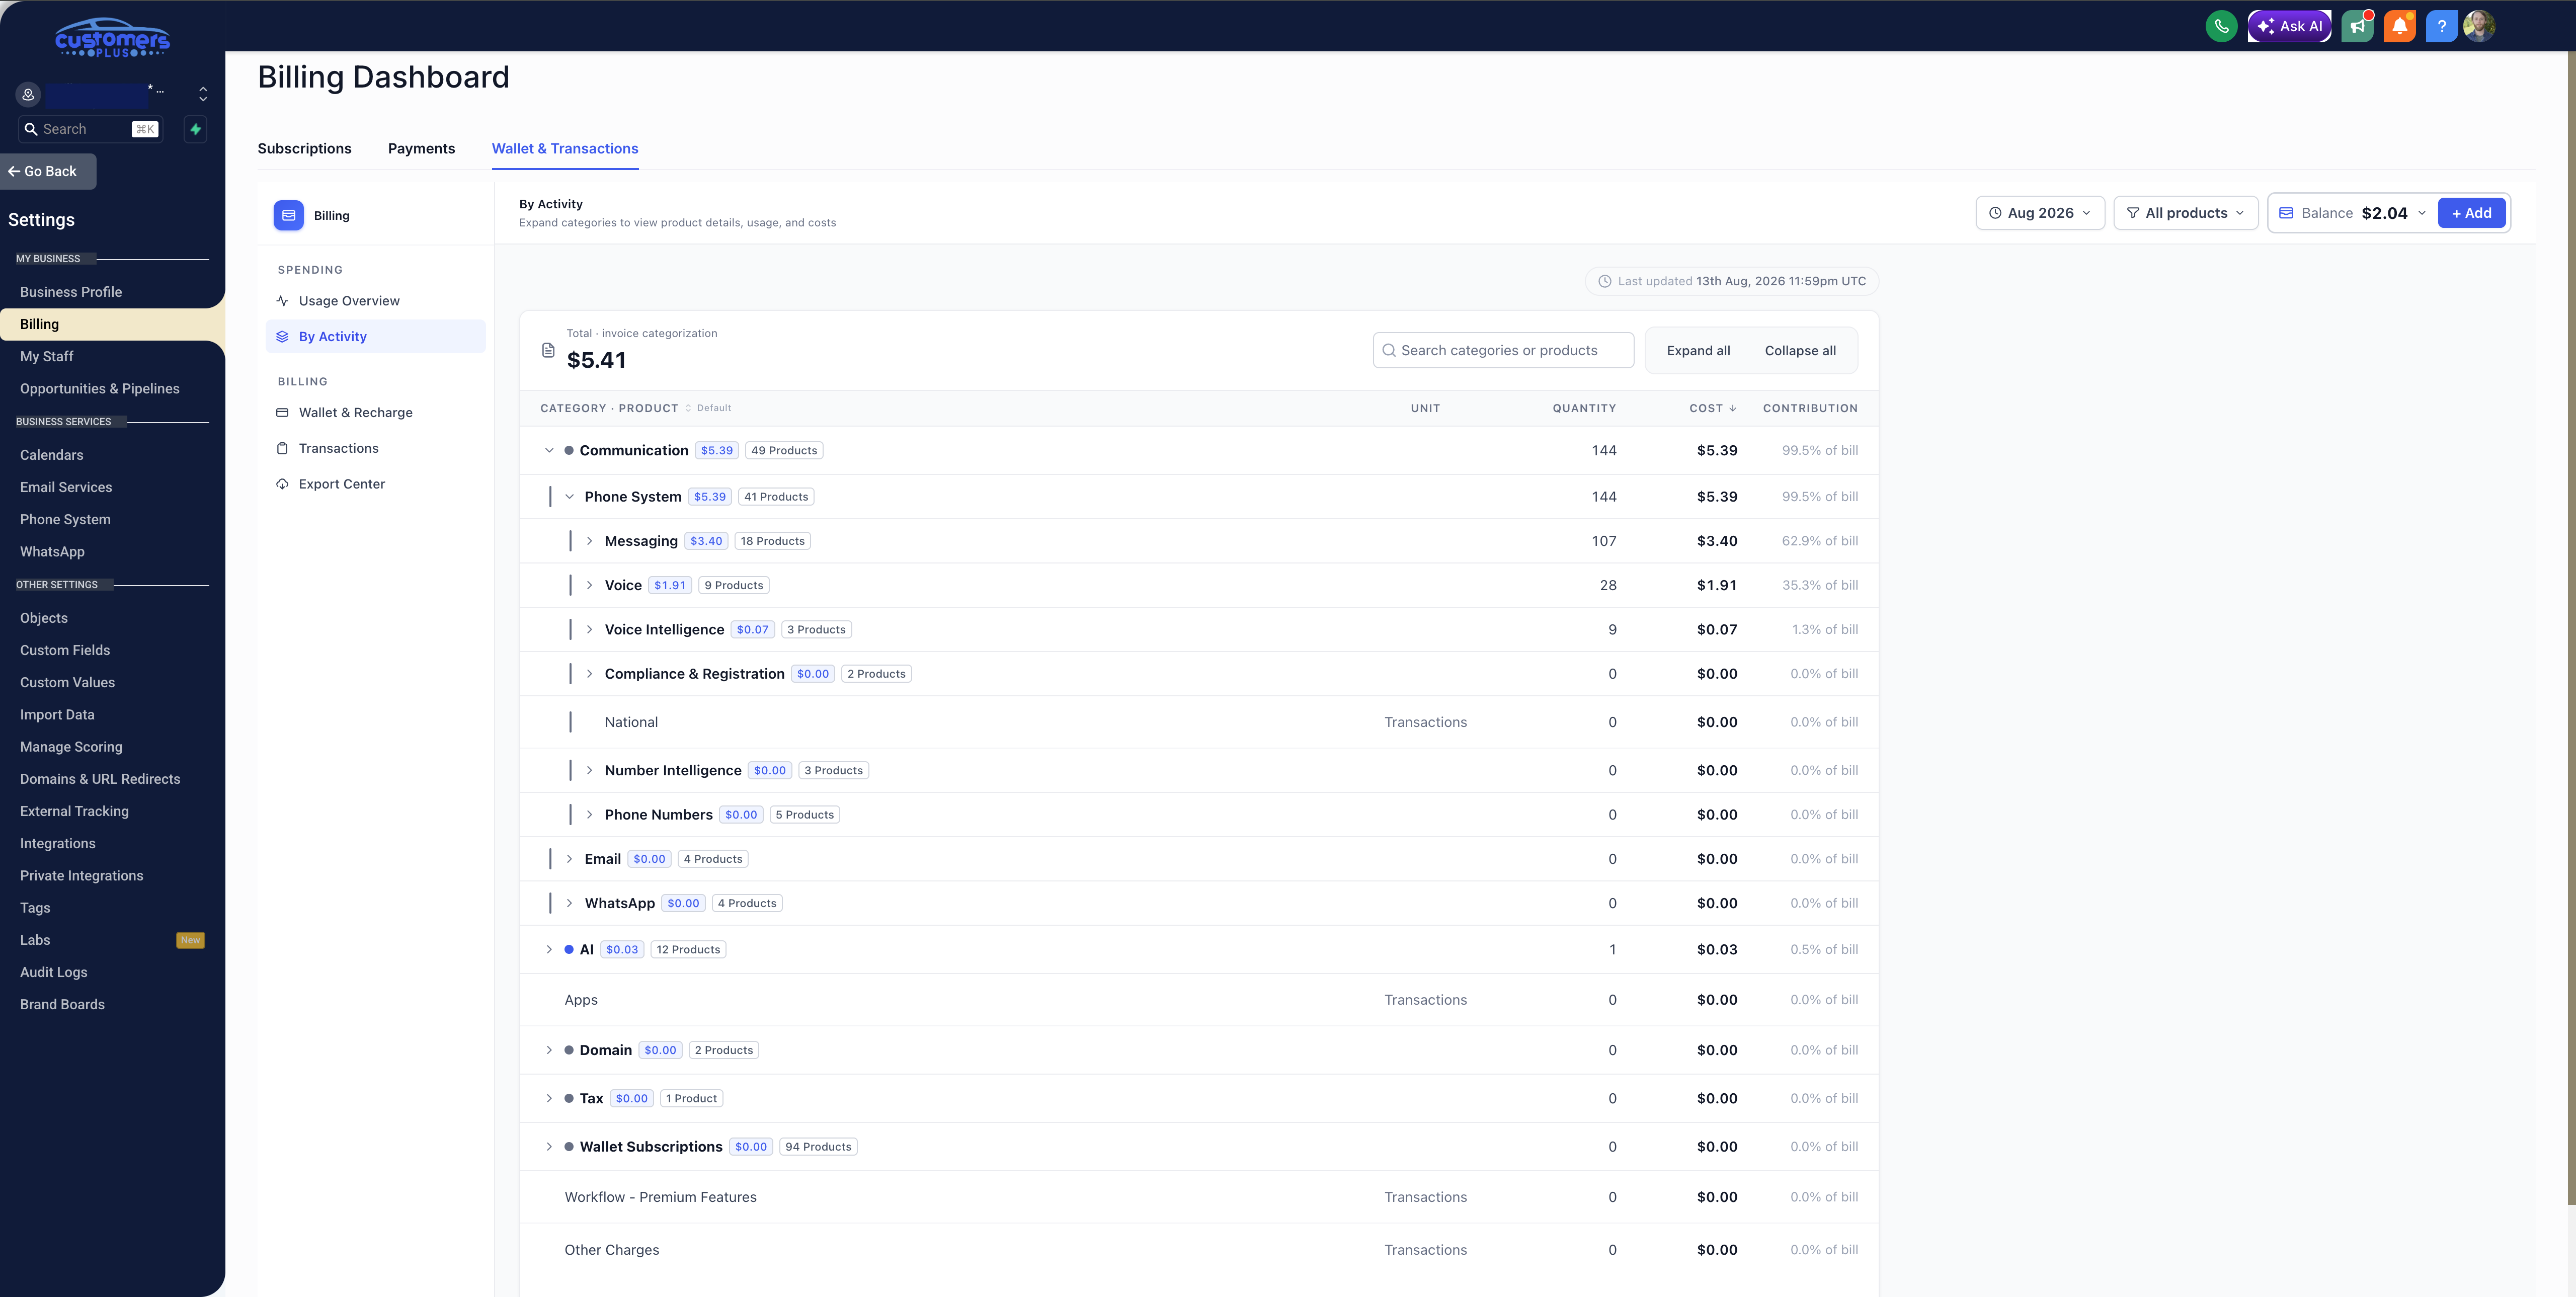The width and height of the screenshot is (2576, 1297).
Task: Expand the Messaging row
Action: click(589, 541)
